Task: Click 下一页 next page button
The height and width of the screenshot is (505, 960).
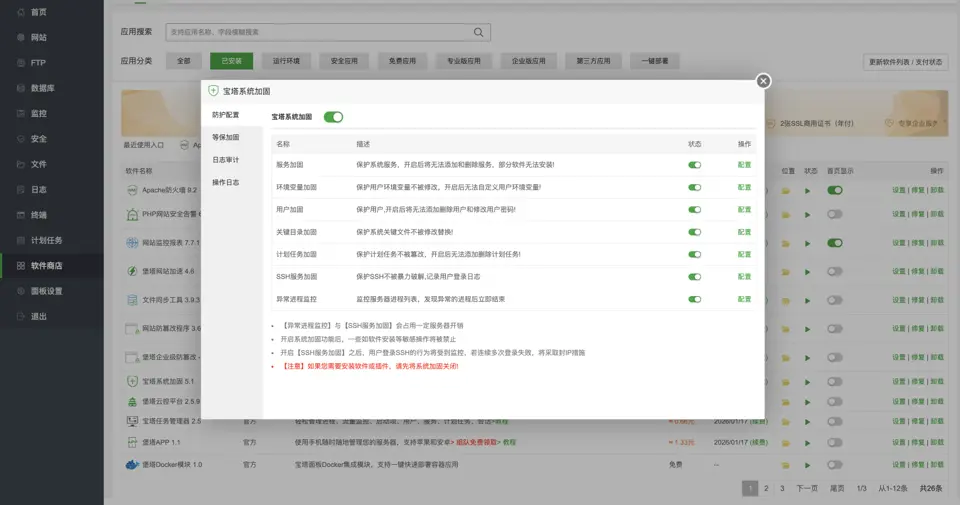Action: pos(807,488)
